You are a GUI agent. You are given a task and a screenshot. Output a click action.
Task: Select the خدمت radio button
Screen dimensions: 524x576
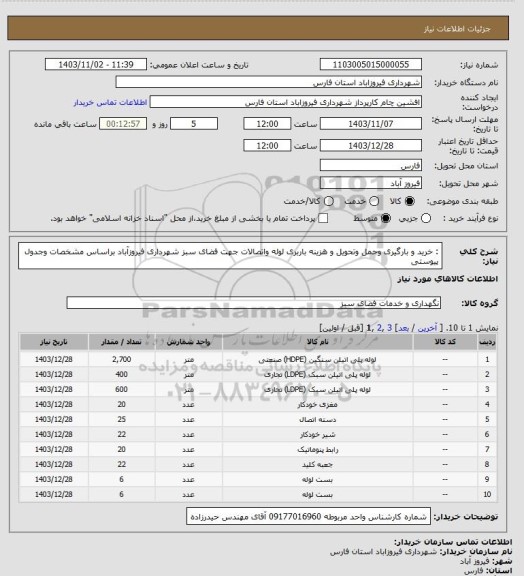pos(374,201)
